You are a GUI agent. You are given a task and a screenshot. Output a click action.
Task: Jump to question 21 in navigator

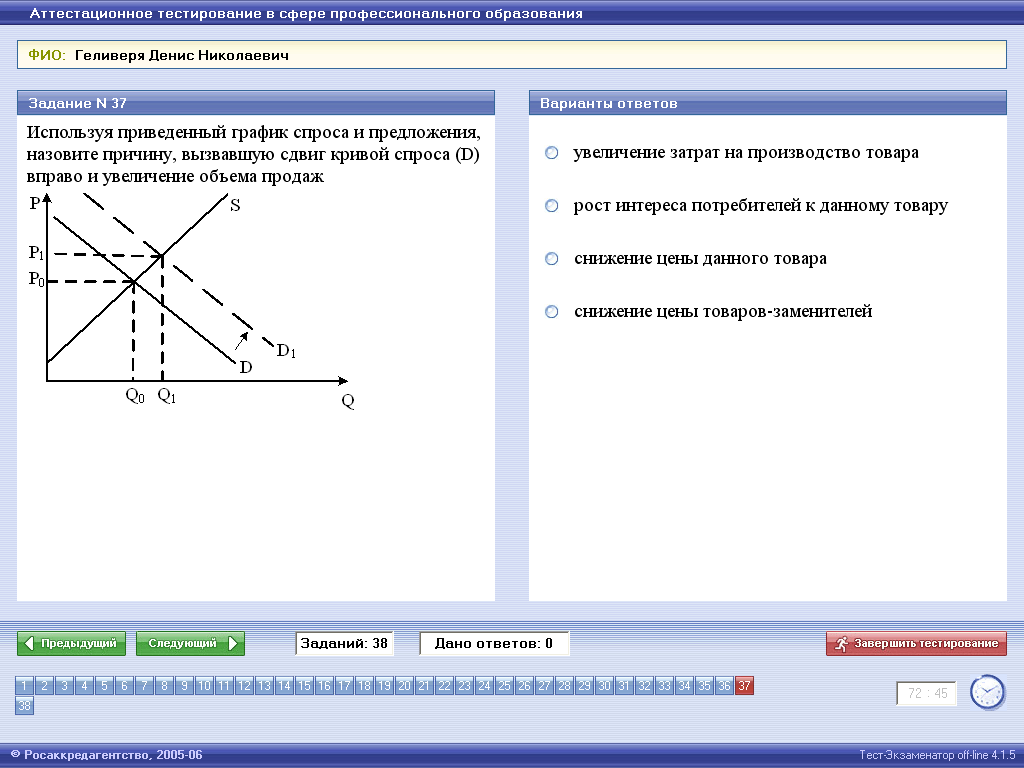(424, 686)
